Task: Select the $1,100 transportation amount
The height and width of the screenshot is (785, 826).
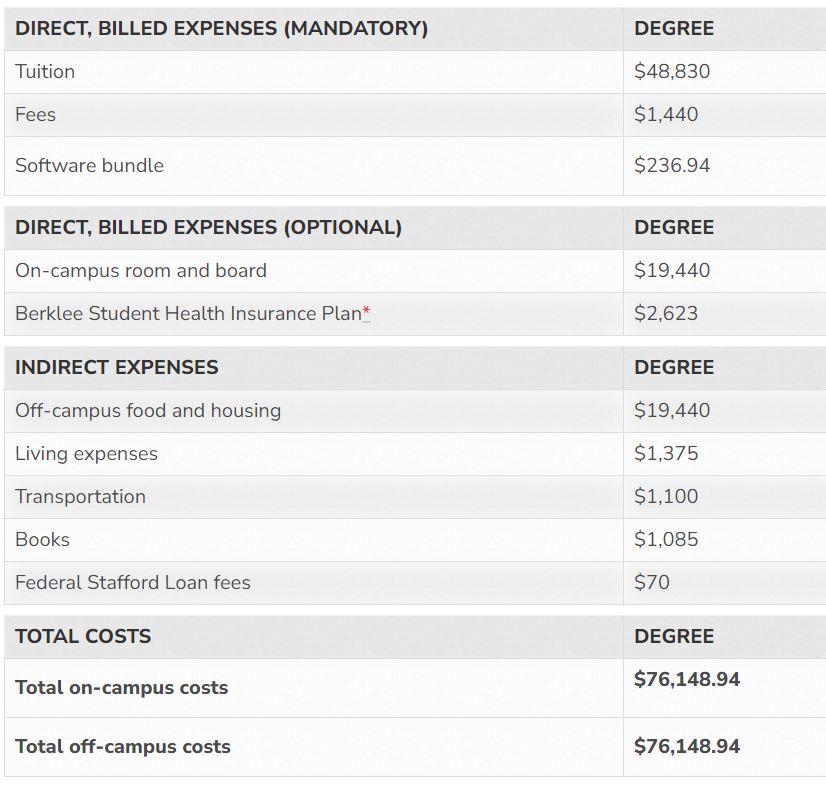Action: (666, 497)
